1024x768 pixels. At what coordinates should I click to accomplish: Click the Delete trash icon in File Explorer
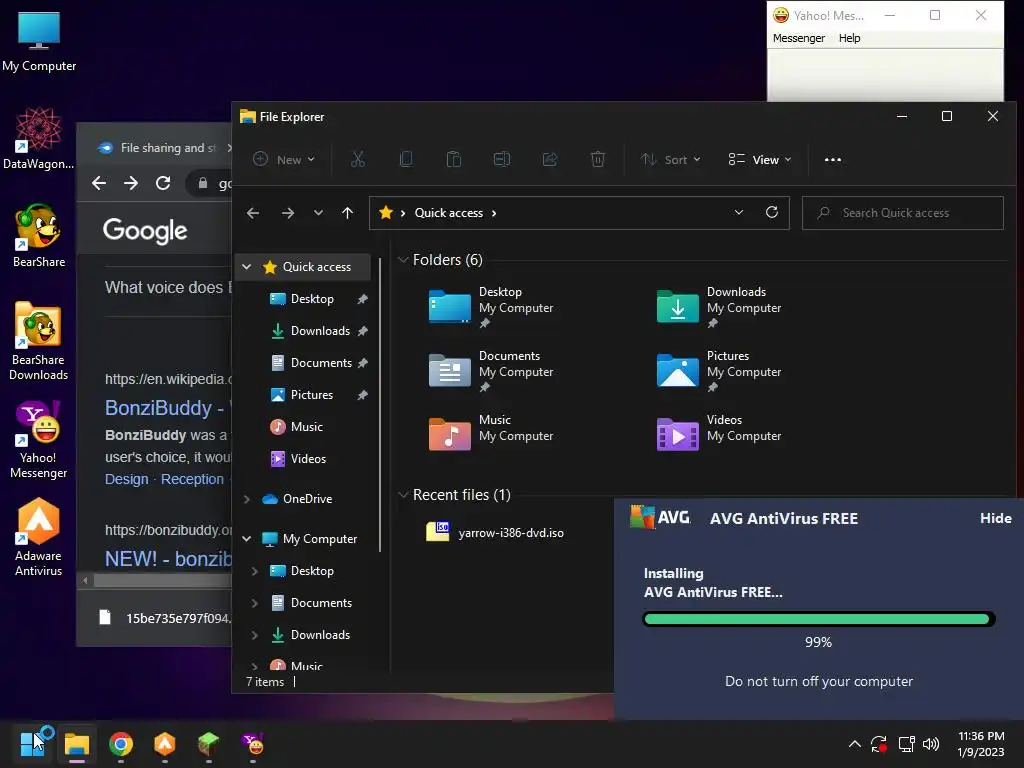tap(598, 159)
